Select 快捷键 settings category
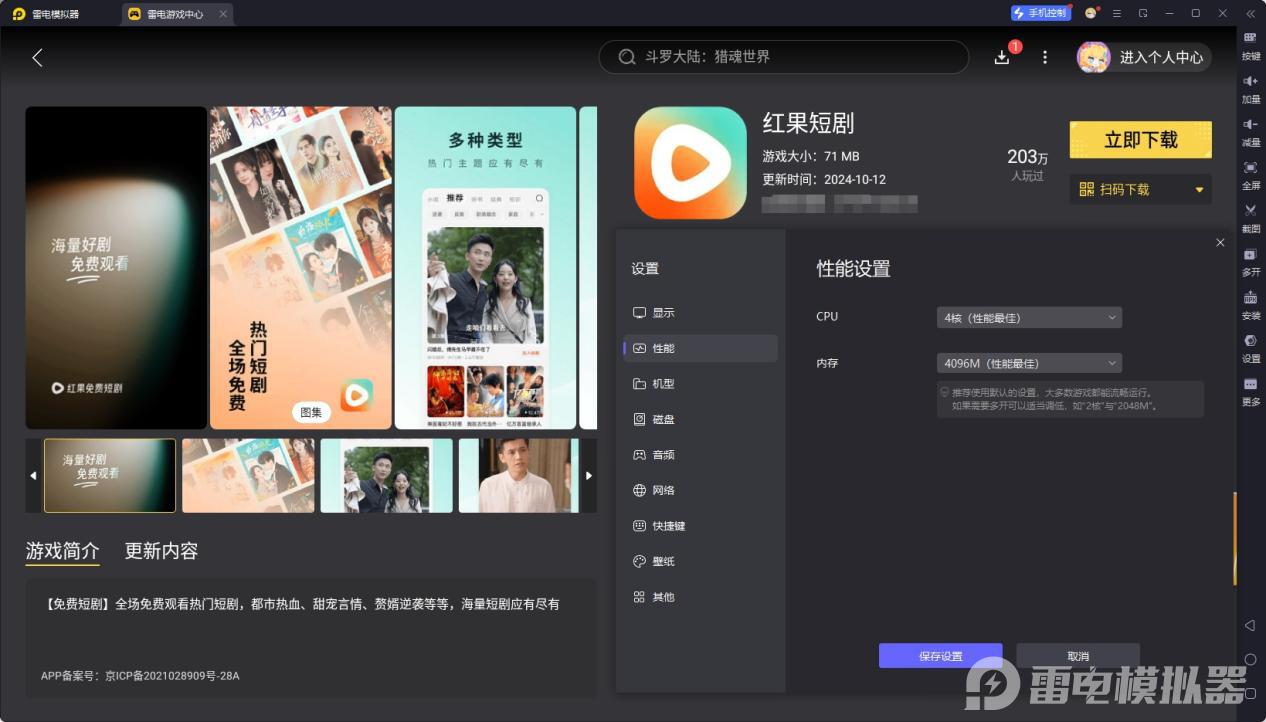This screenshot has height=722, width=1266. (x=700, y=526)
